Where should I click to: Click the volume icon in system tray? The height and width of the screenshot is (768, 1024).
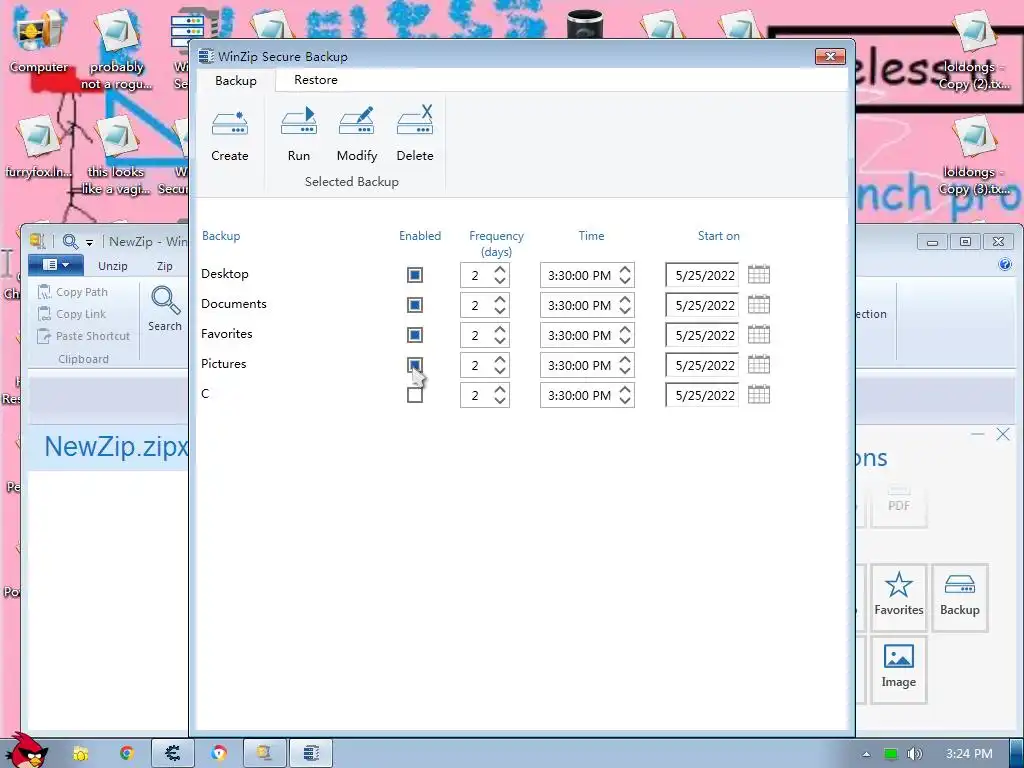coord(914,754)
